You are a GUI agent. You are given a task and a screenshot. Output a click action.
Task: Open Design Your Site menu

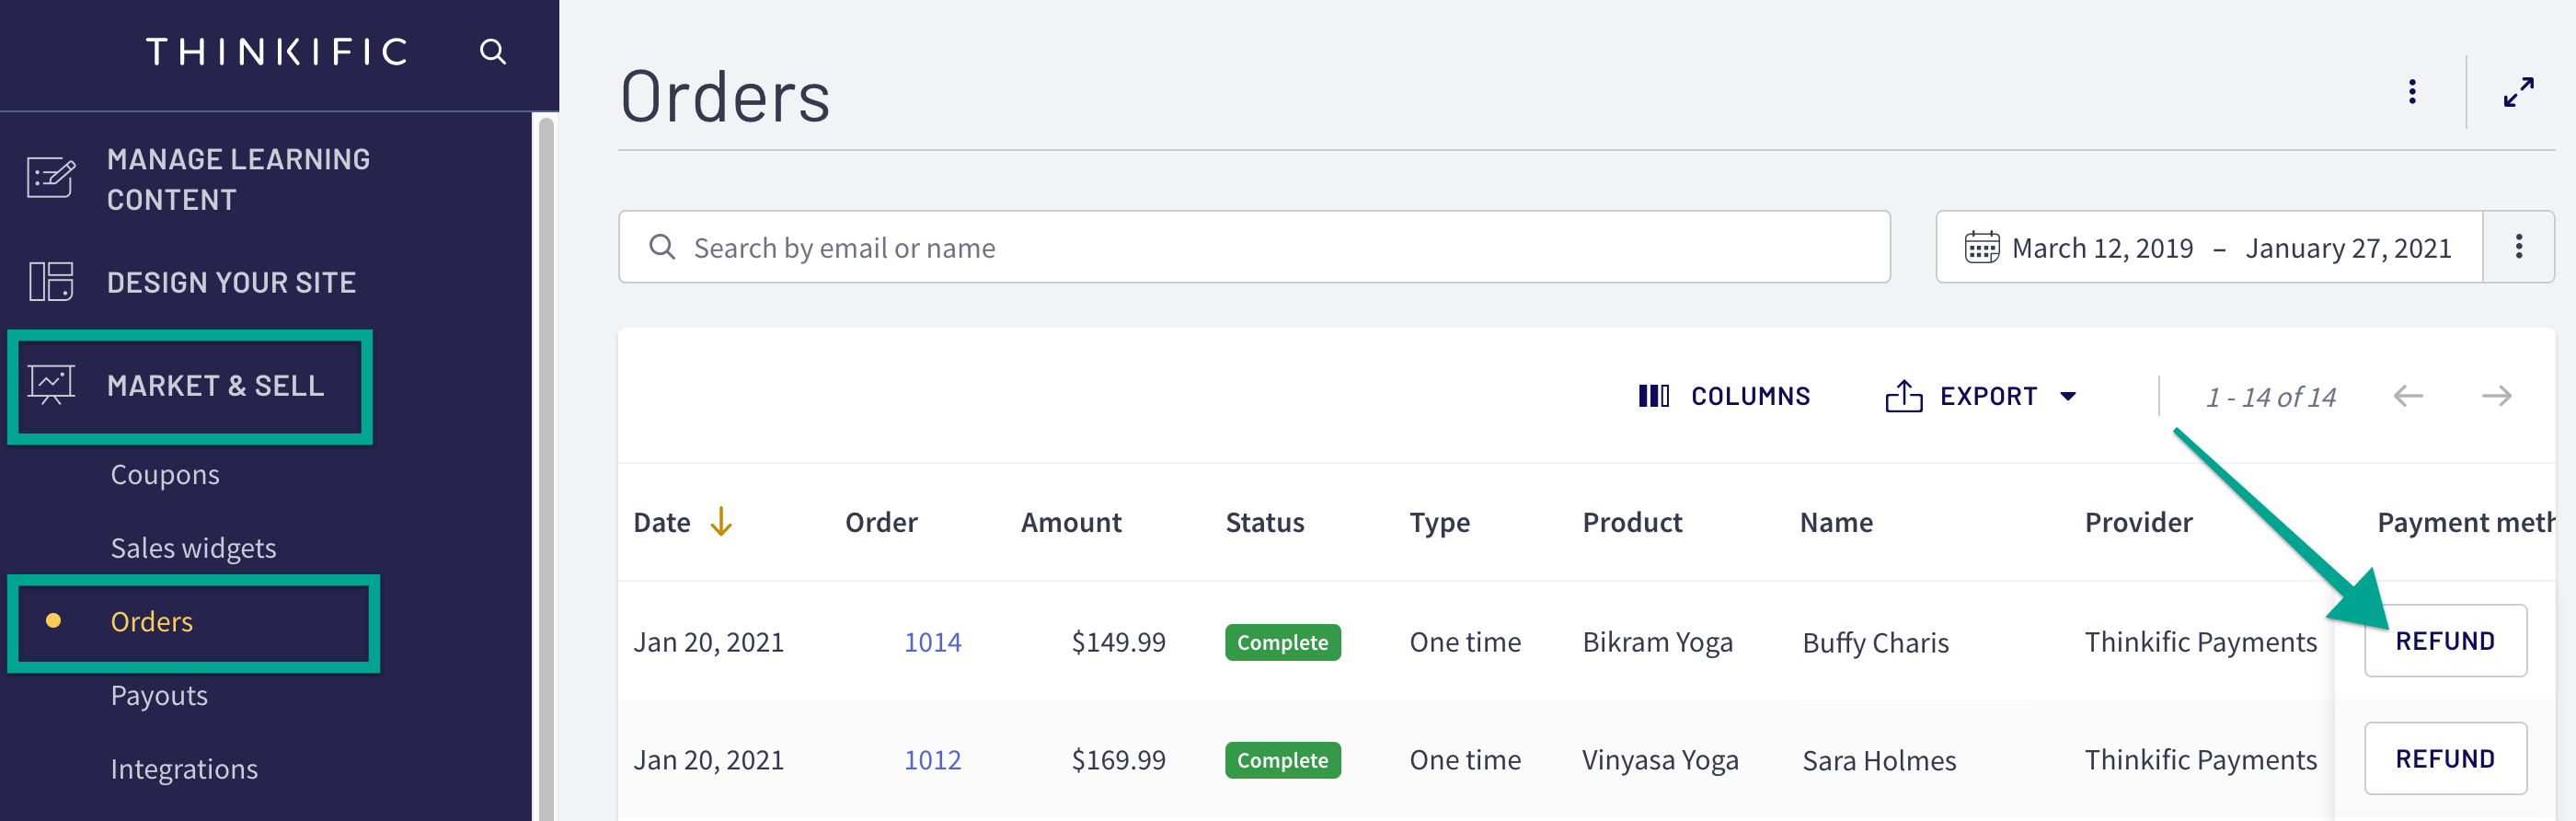231,283
